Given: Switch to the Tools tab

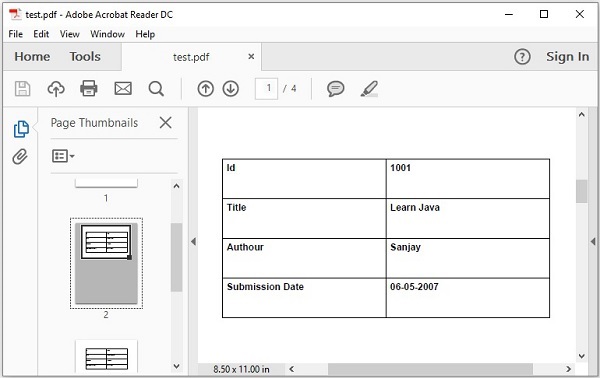Looking at the screenshot, I should tap(85, 57).
